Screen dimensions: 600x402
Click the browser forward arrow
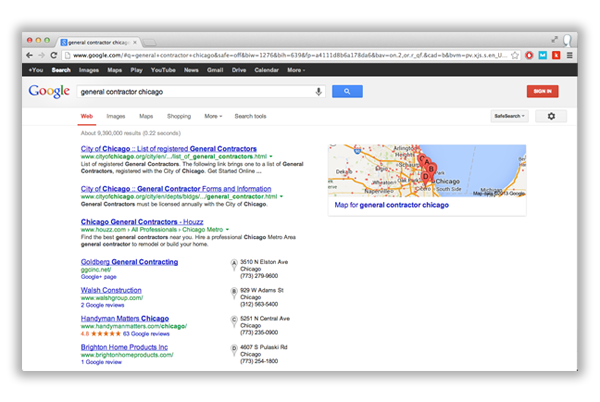point(41,55)
